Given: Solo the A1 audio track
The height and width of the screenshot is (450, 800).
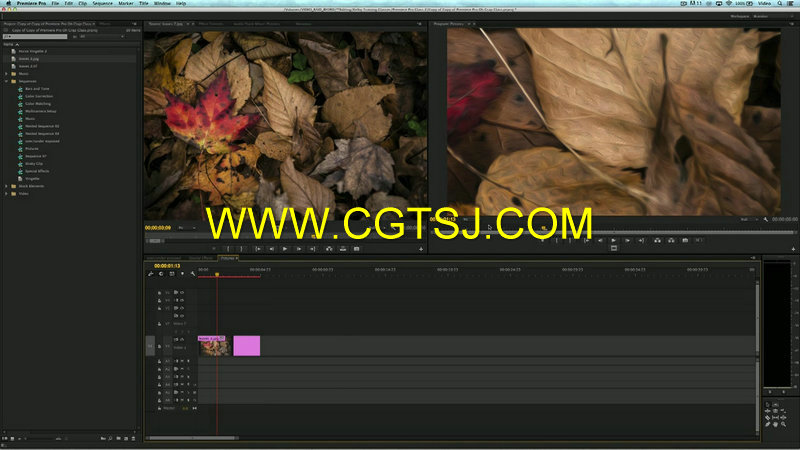Looking at the screenshot, I should click(188, 361).
